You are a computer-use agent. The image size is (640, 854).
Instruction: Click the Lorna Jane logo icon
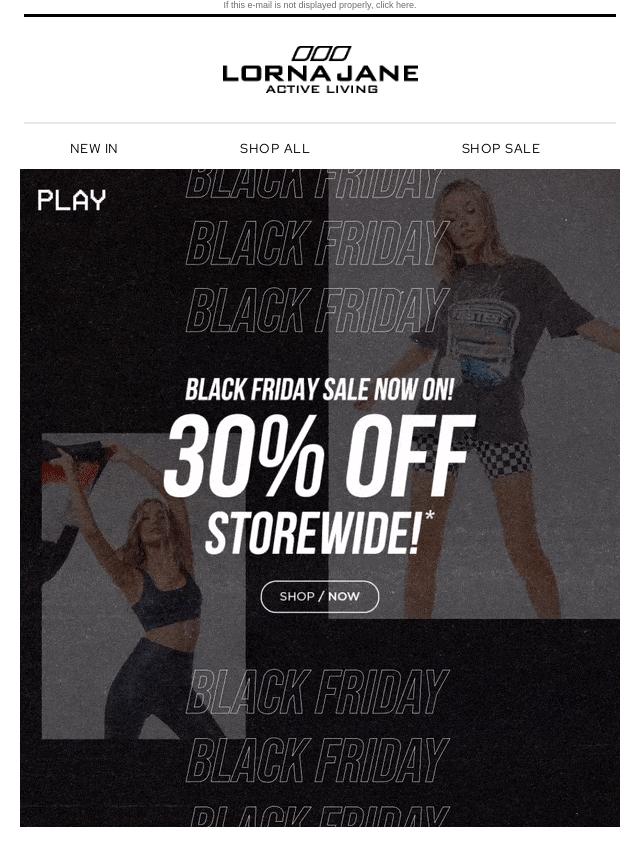pos(321,53)
